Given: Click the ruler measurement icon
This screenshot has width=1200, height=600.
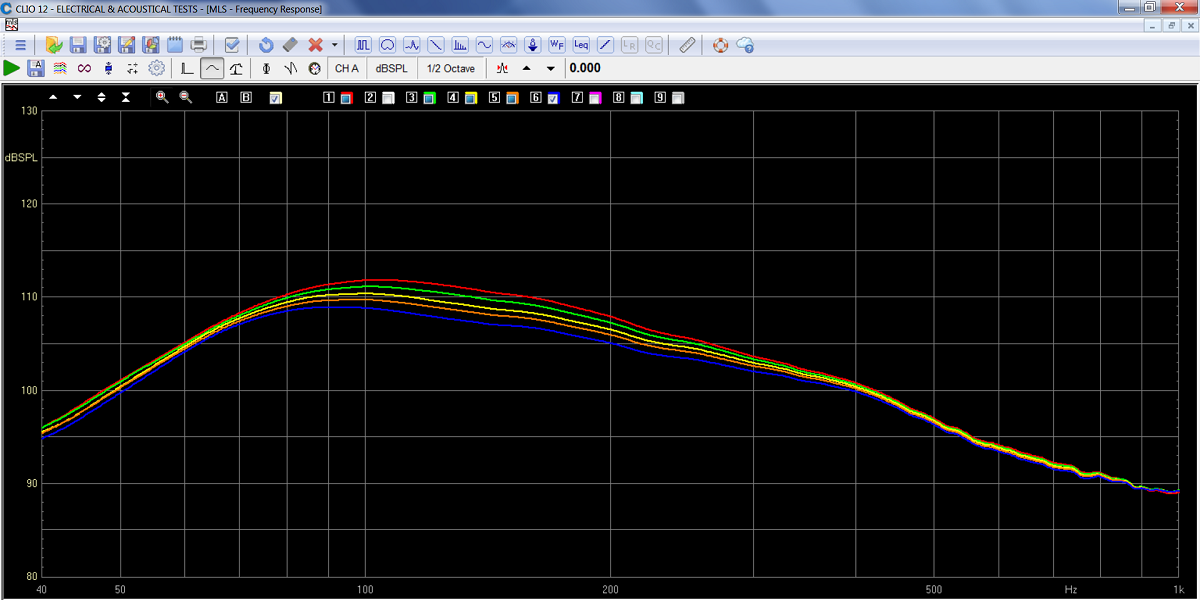Looking at the screenshot, I should click(x=687, y=45).
